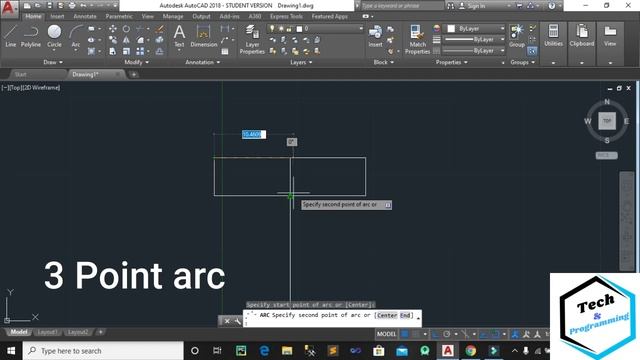
Task: Toggle layer on/off lightbulb in layer dropdown
Action: [x=272, y=29]
